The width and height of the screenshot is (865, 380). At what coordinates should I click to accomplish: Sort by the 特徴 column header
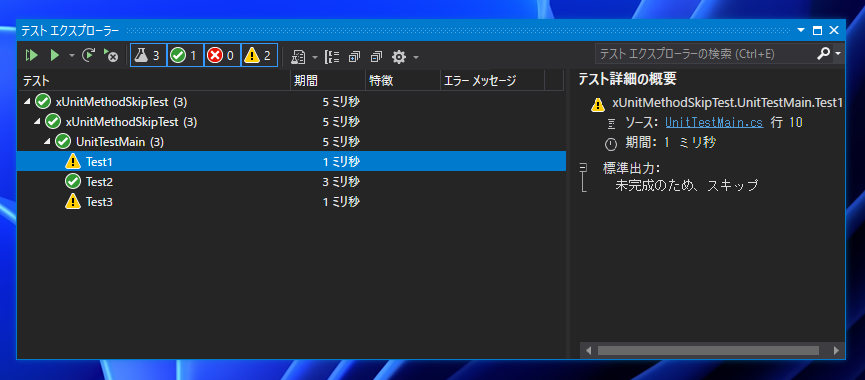tap(403, 81)
